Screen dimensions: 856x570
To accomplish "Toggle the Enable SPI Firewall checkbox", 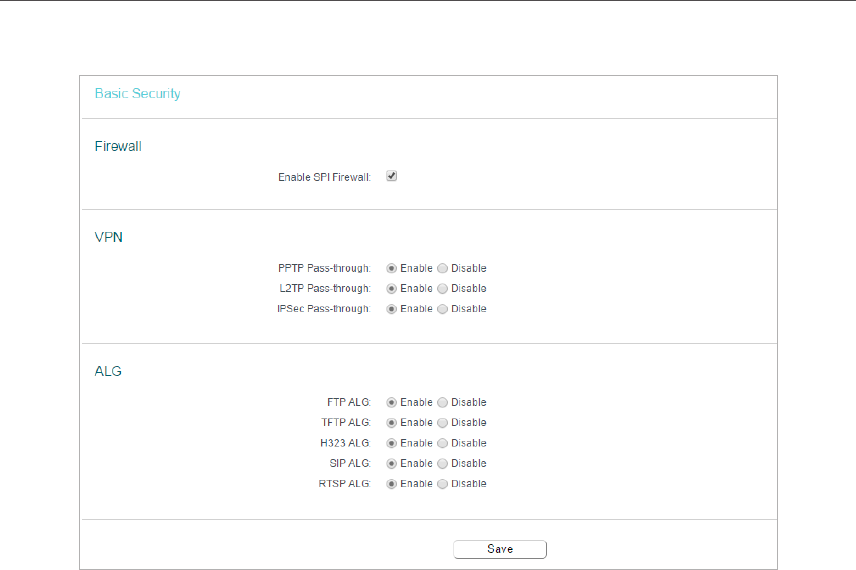I will 391,176.
